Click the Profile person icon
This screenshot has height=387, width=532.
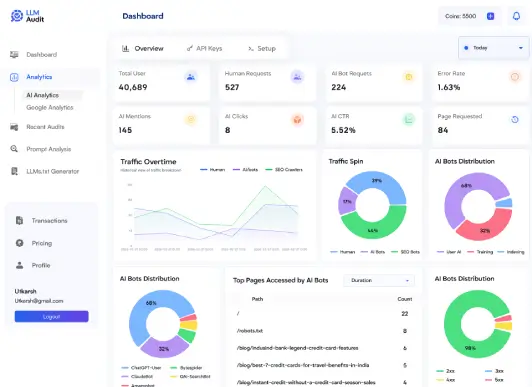[x=20, y=265]
